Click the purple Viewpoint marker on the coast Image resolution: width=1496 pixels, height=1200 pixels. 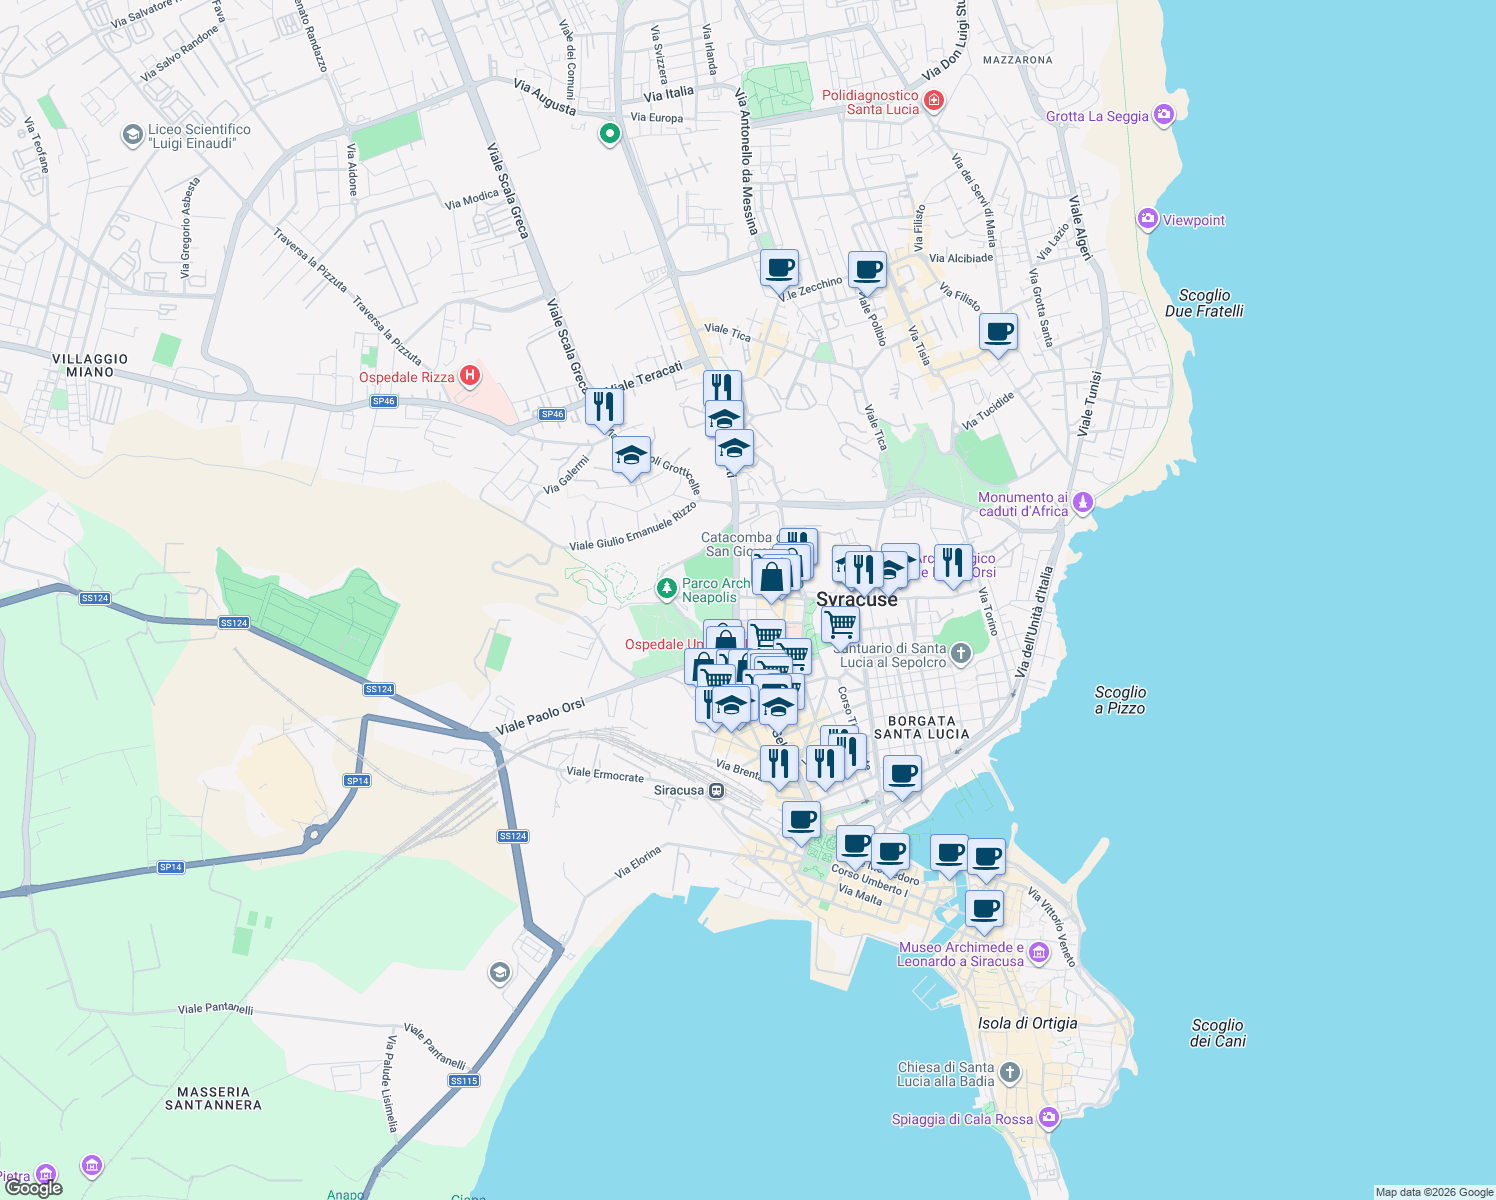tap(1147, 219)
